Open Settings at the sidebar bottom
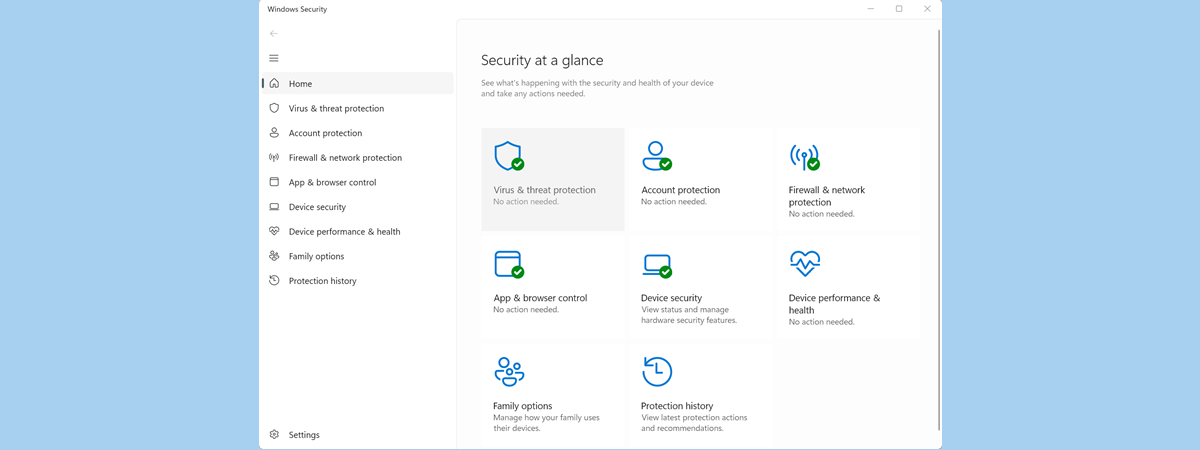1200x450 pixels. point(358,435)
